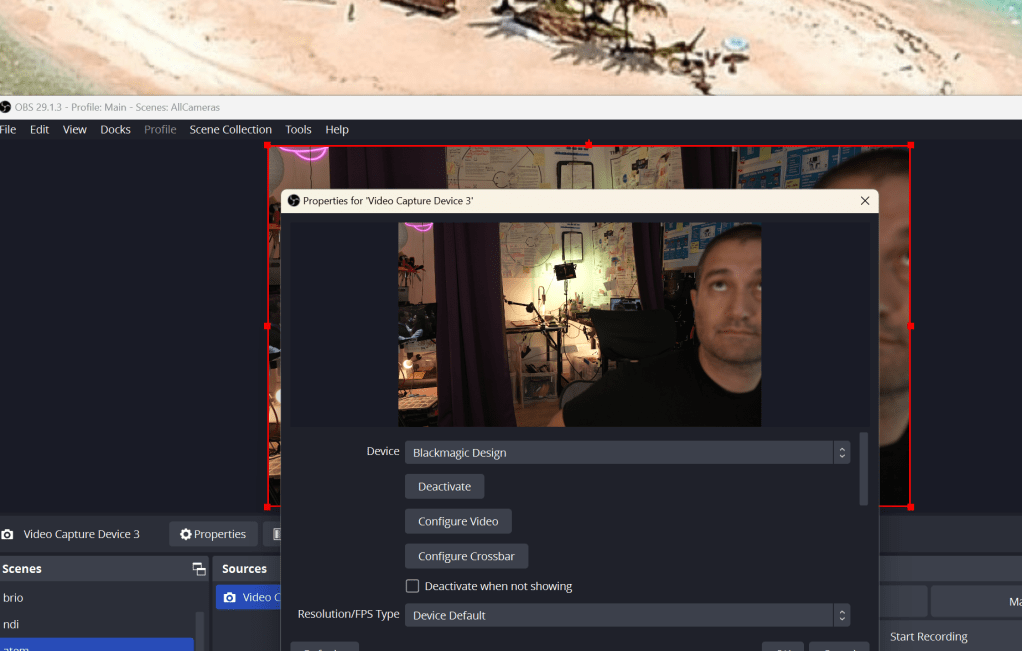Viewport: 1022px width, 651px height.
Task: Click the OBS main window title bar text
Action: [117, 108]
